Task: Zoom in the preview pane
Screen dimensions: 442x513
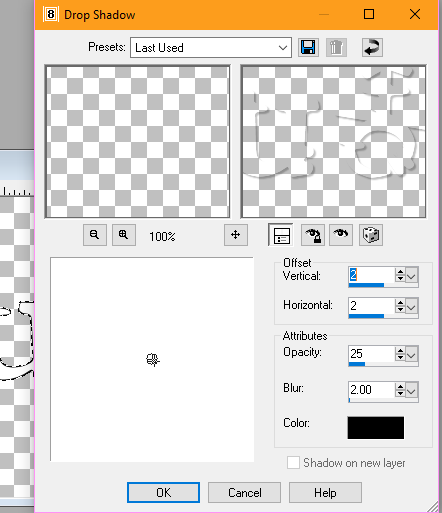Action: coord(124,235)
